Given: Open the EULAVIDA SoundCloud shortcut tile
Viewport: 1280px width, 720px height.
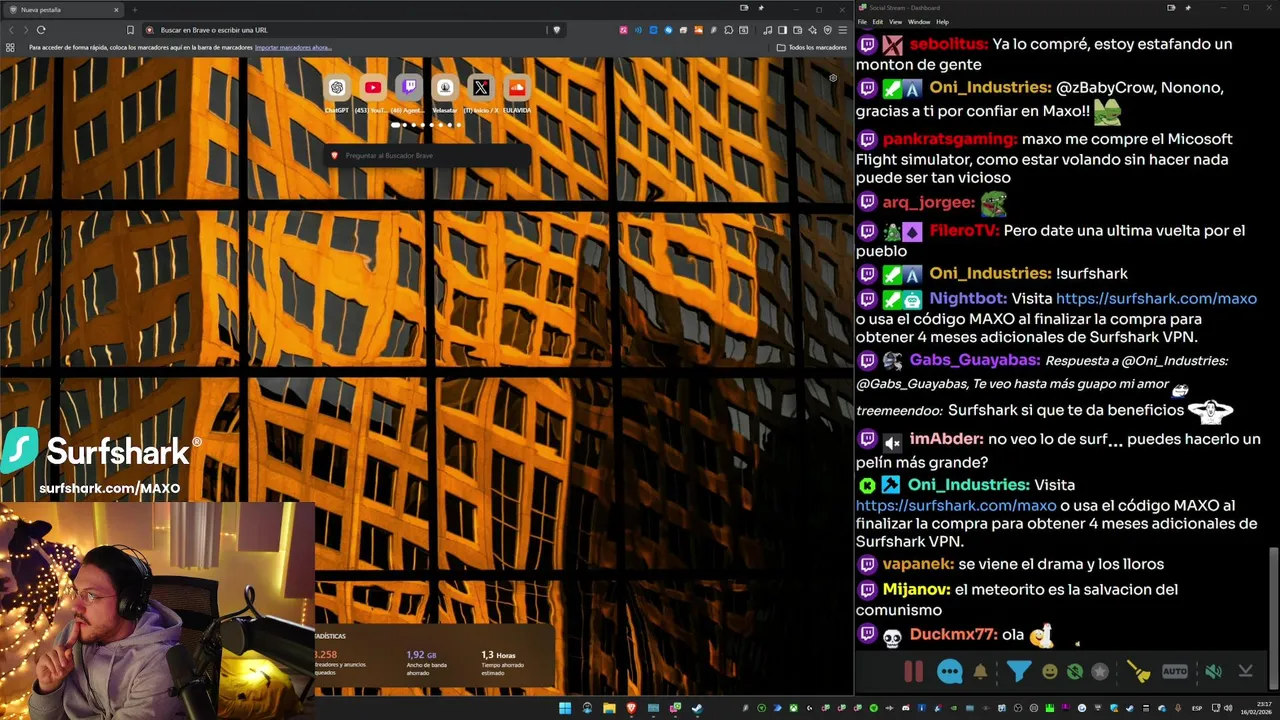Looking at the screenshot, I should (x=517, y=88).
